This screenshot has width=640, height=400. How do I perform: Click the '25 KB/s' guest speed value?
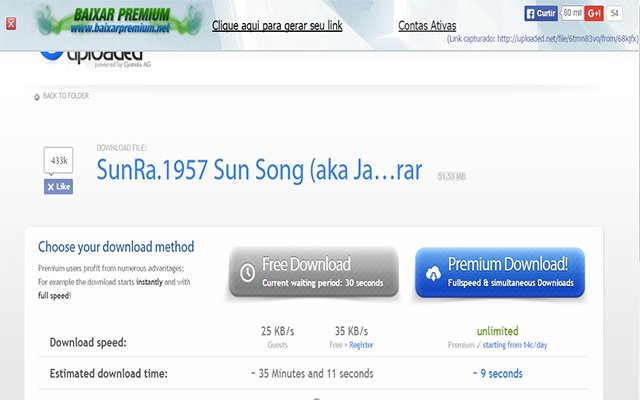point(278,331)
